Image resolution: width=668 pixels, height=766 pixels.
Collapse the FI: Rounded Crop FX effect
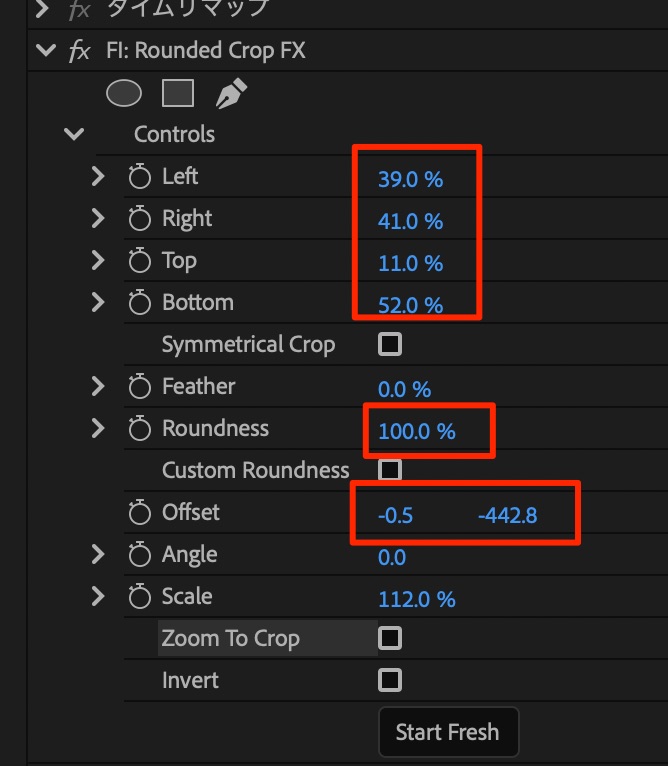45,50
